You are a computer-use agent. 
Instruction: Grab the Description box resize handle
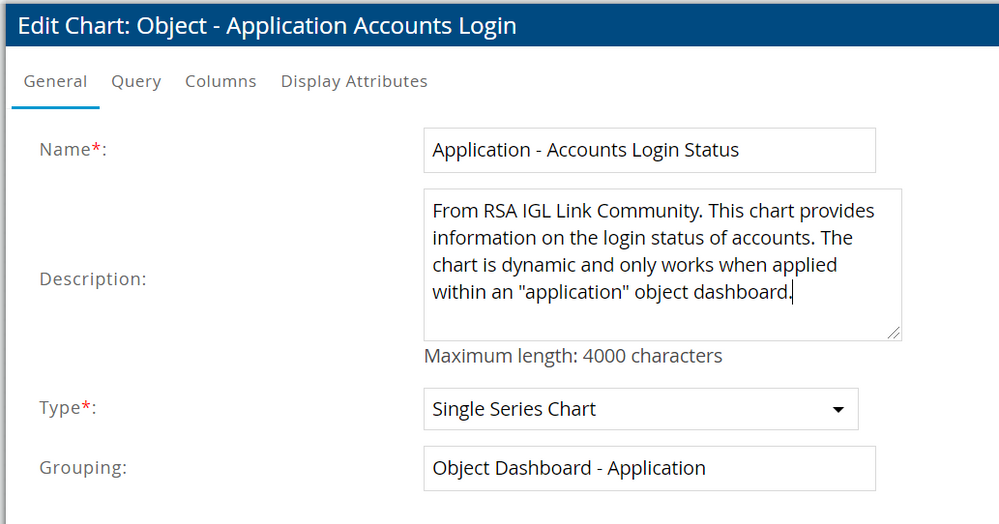(892, 332)
